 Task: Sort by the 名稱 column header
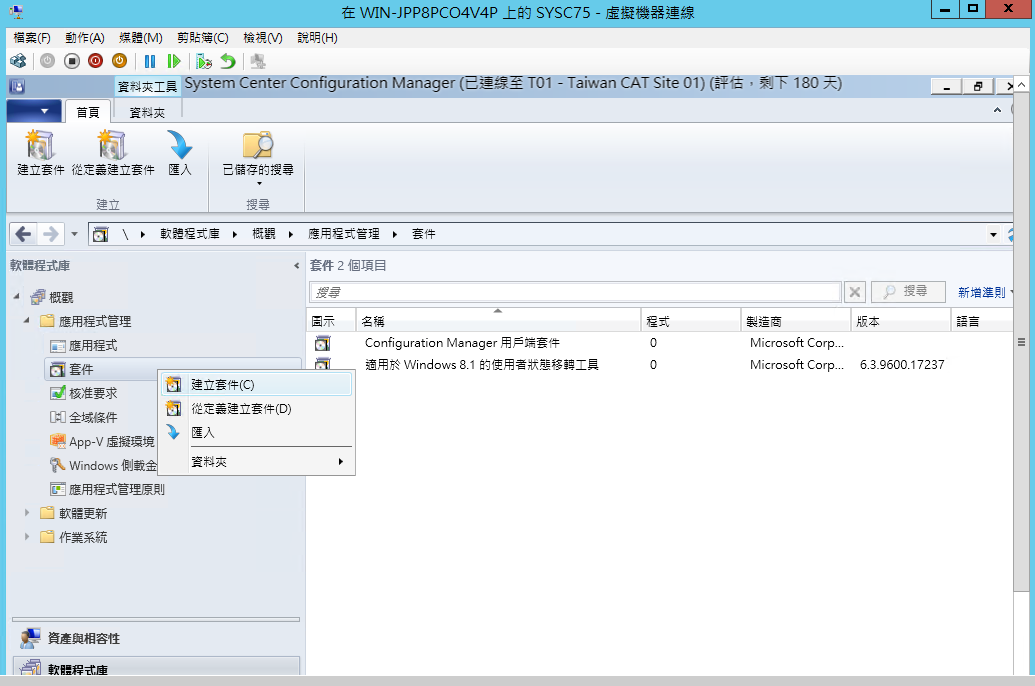pos(498,322)
